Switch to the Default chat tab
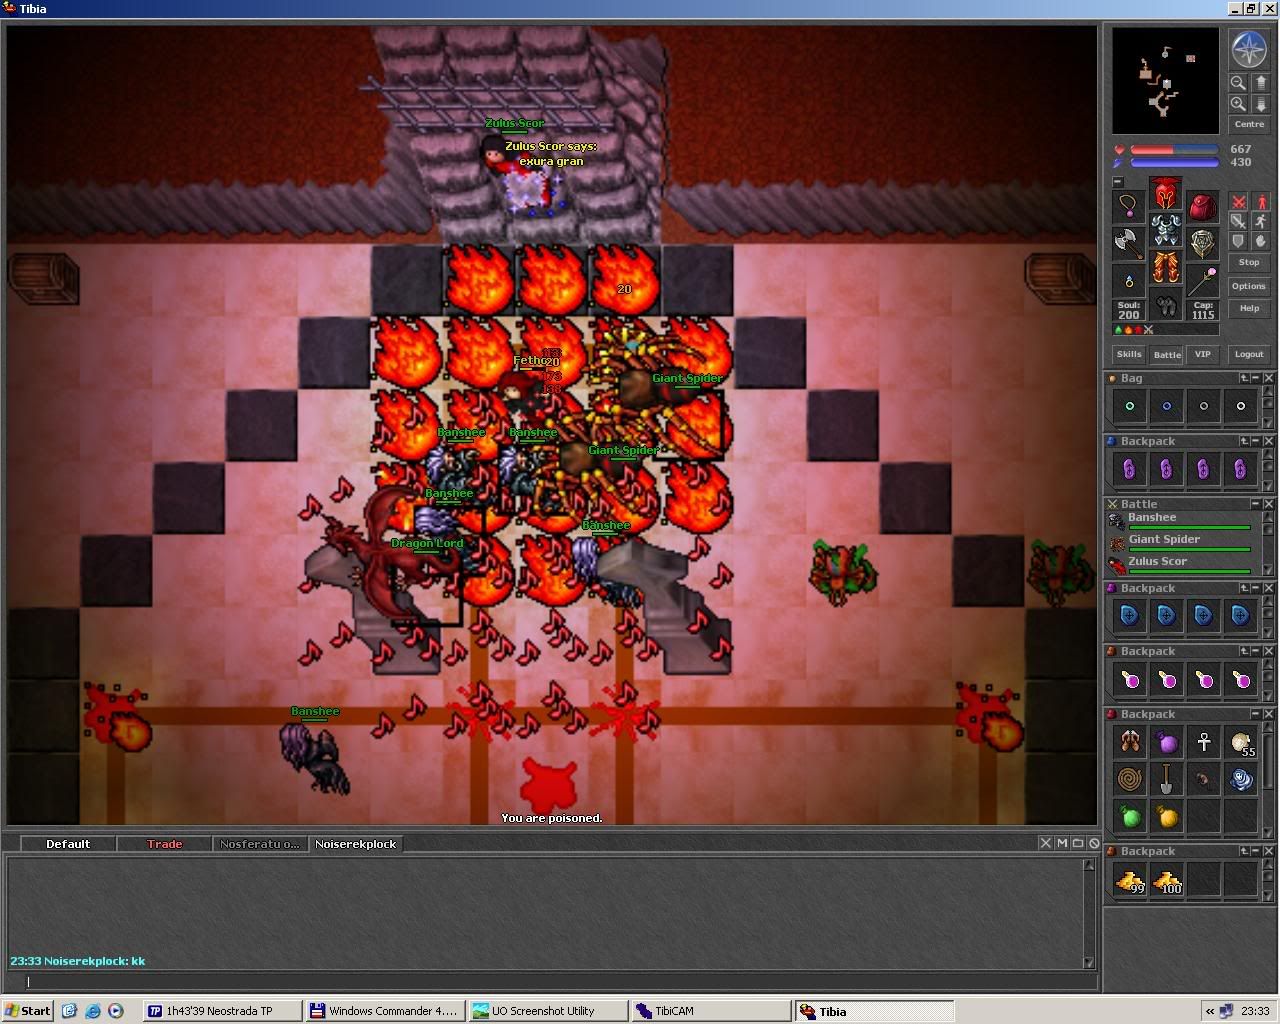 pyautogui.click(x=68, y=844)
